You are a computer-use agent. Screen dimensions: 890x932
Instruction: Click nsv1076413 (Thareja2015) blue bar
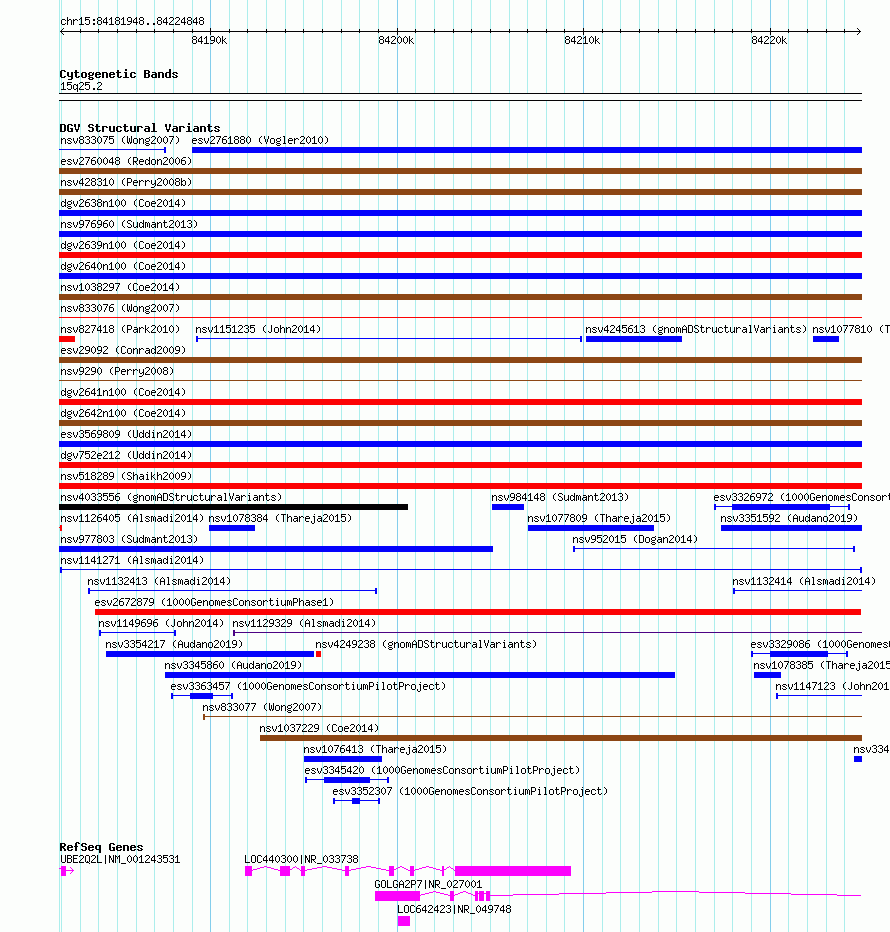tap(342, 759)
